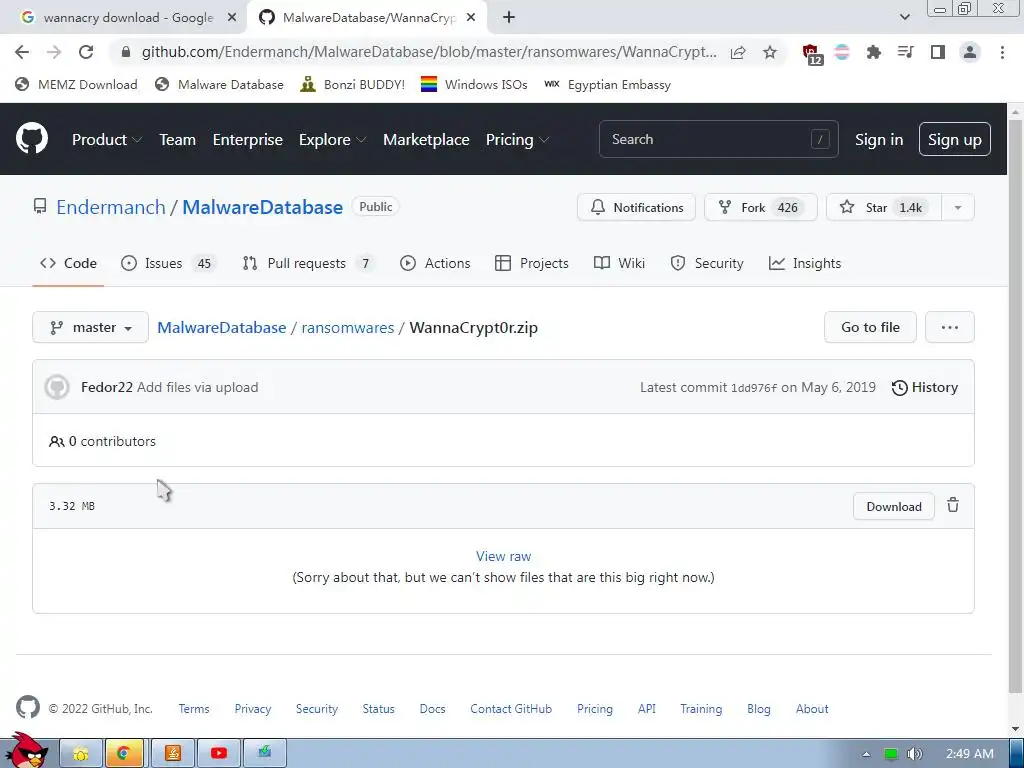Expand the Pricing dropdown menu

[x=517, y=140]
